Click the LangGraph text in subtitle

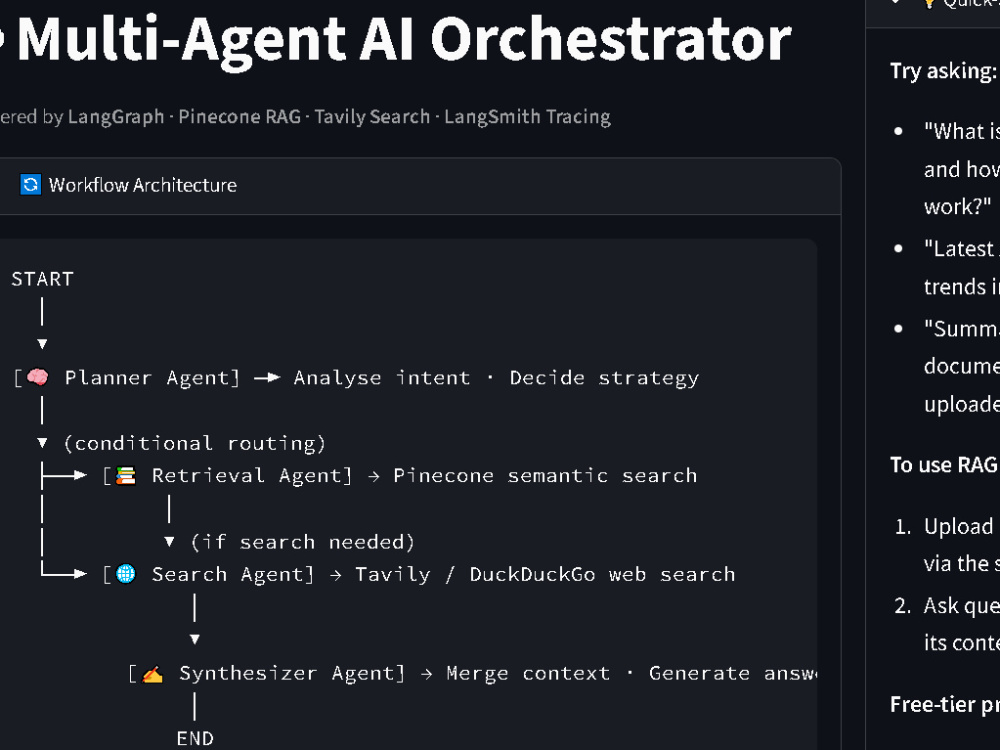[116, 117]
